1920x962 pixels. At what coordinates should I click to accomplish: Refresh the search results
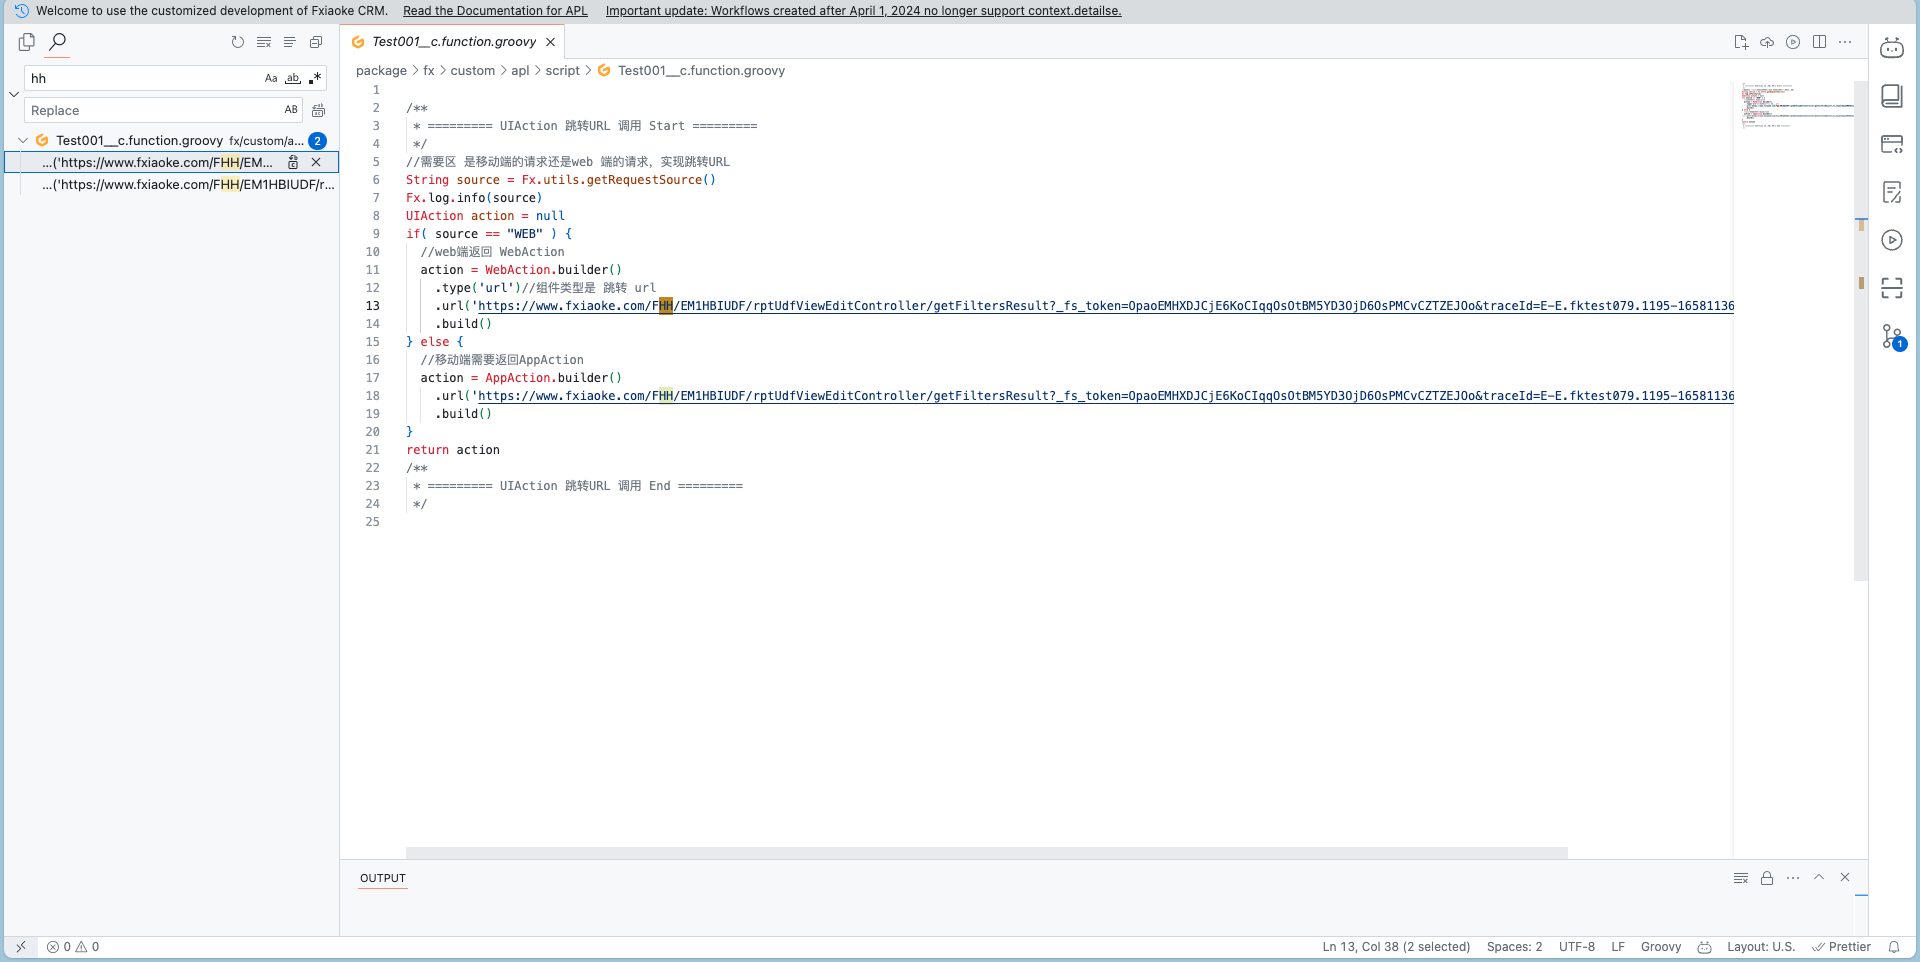tap(238, 42)
